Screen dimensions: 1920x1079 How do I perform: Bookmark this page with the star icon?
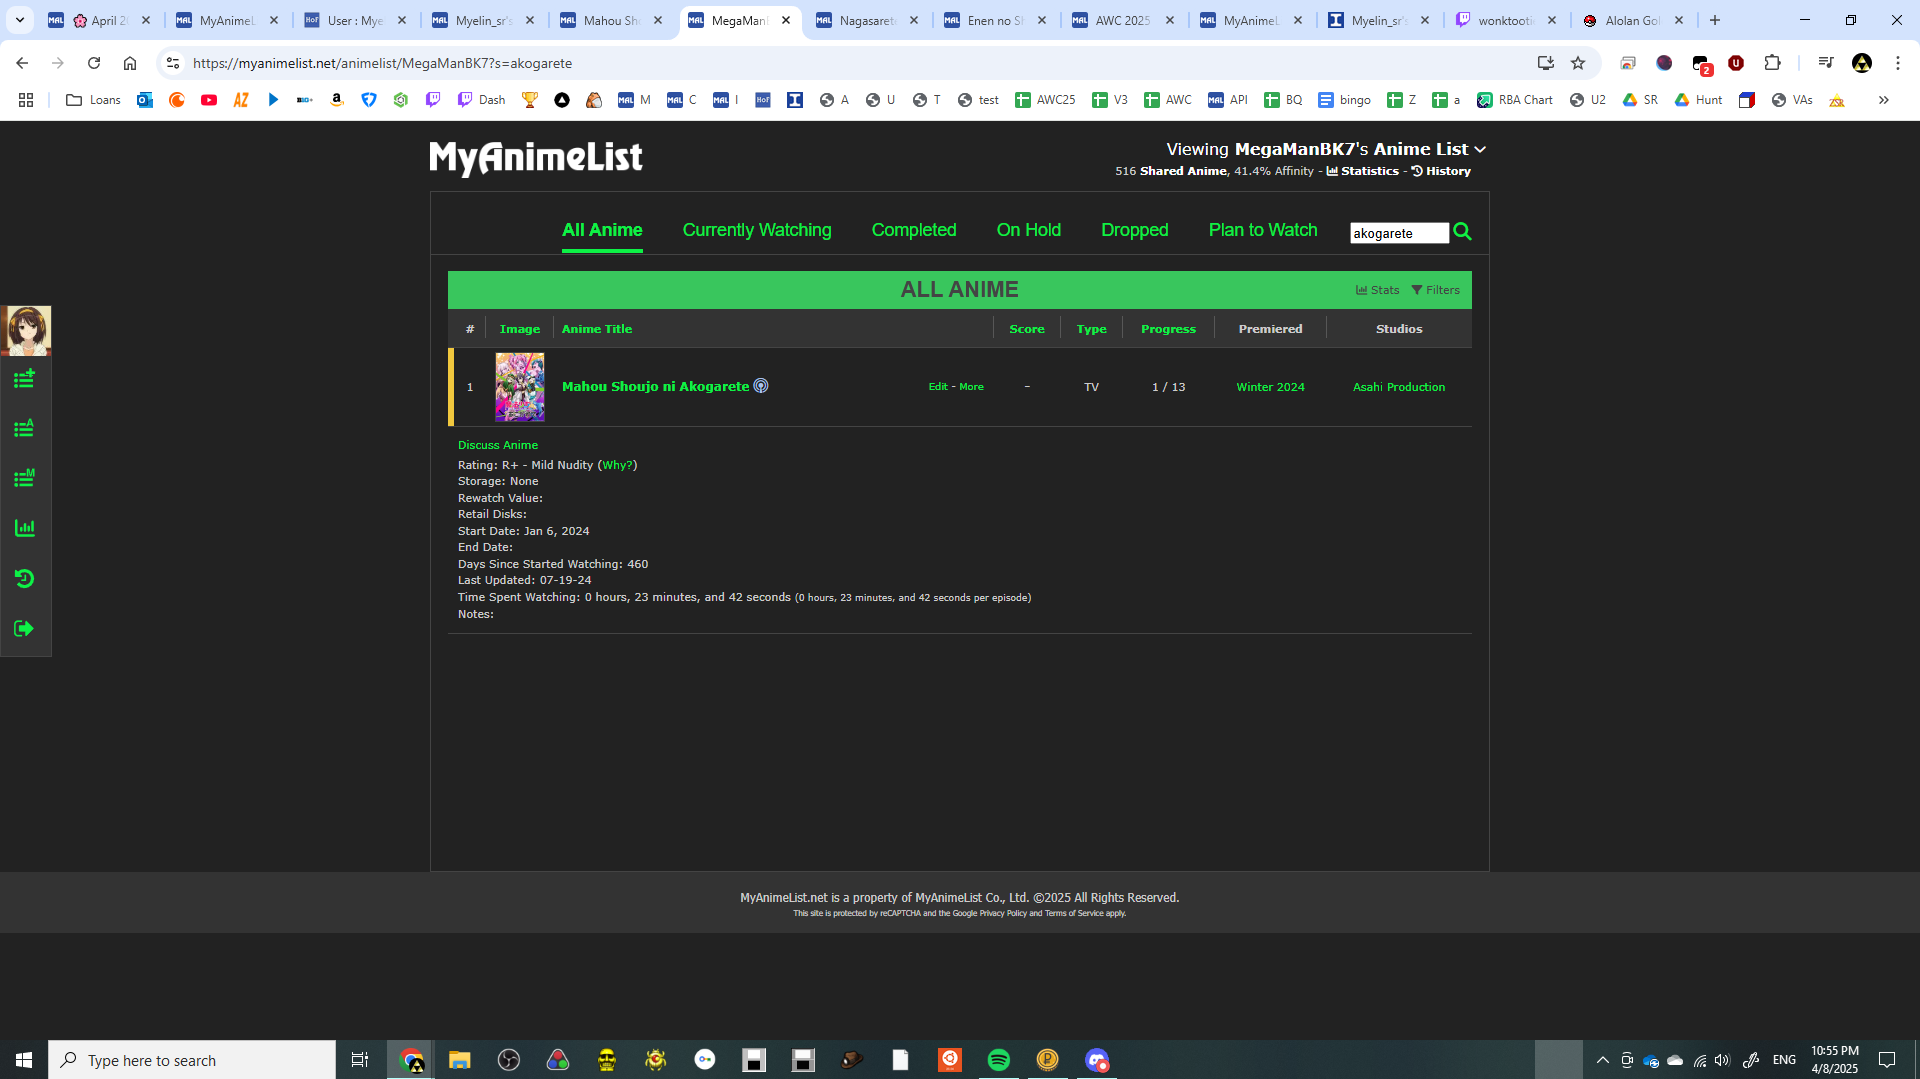point(1578,63)
